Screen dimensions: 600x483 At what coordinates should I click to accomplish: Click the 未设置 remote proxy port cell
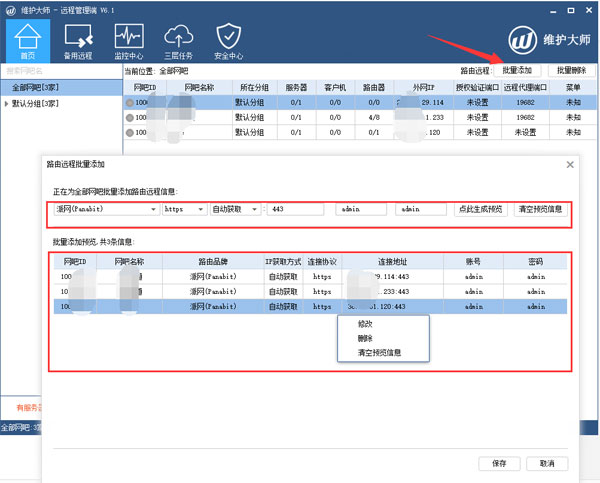coord(525,132)
